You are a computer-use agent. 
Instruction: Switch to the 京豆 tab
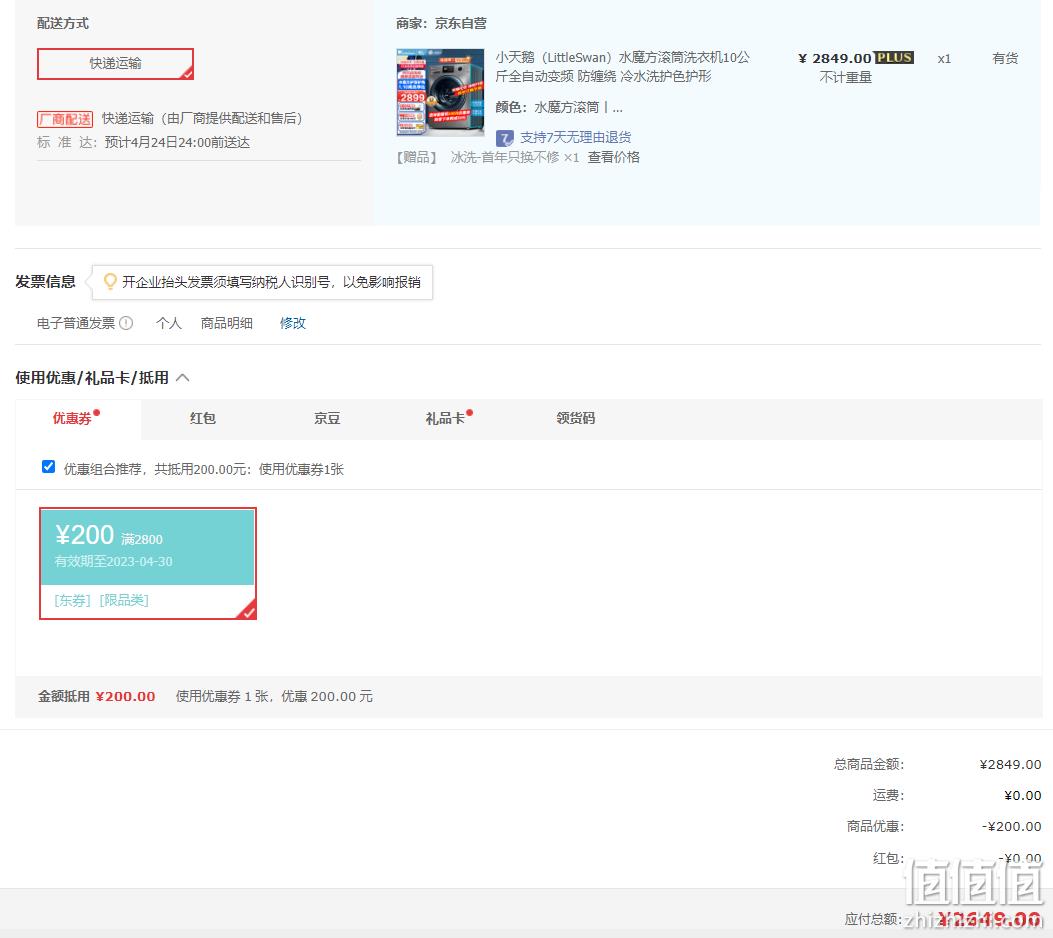click(x=327, y=418)
